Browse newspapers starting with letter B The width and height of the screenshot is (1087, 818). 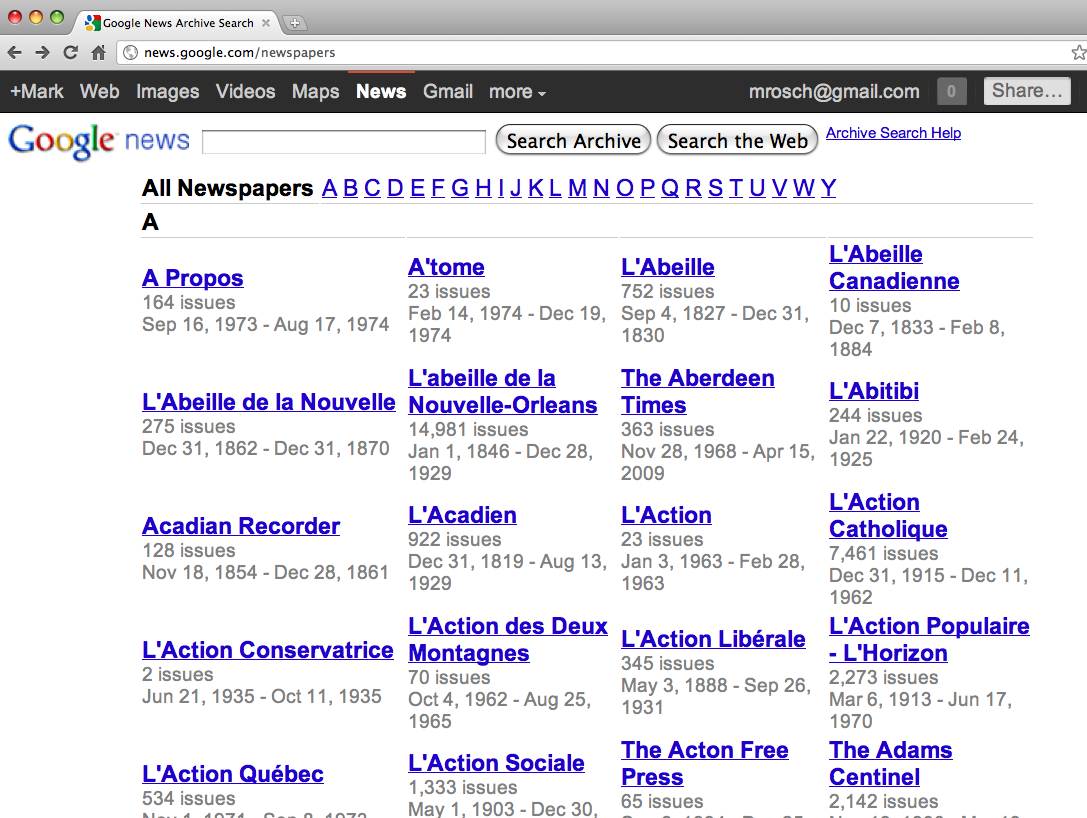coord(350,187)
